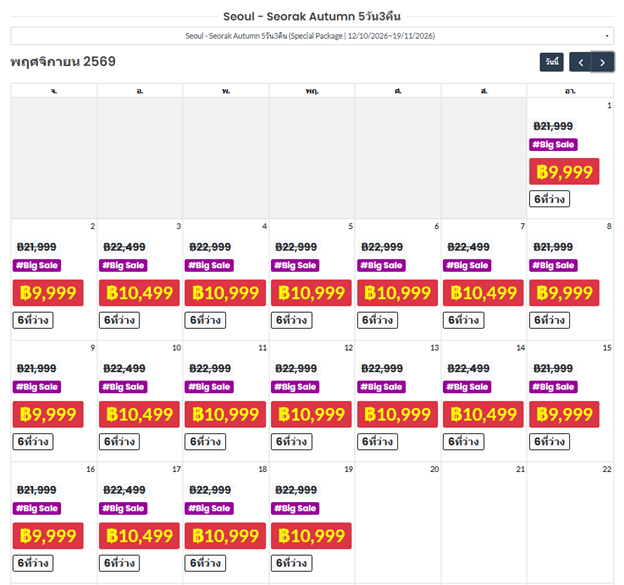Screen dimensions: 624x585
Task: Go to the next month using the right chevron
Action: tap(603, 62)
